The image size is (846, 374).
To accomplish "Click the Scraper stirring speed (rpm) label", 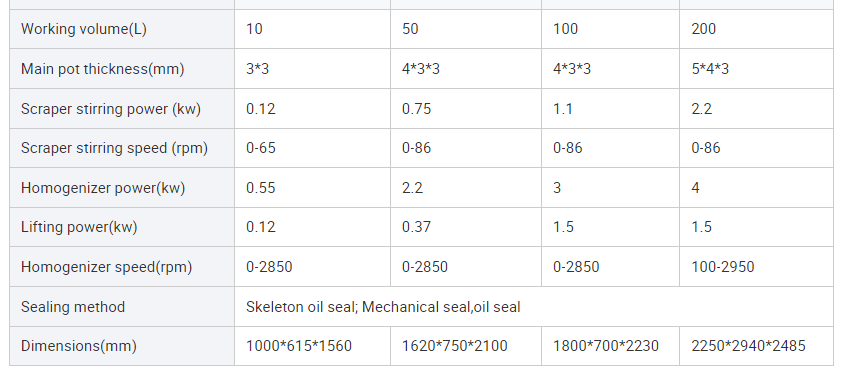I will [x=114, y=148].
